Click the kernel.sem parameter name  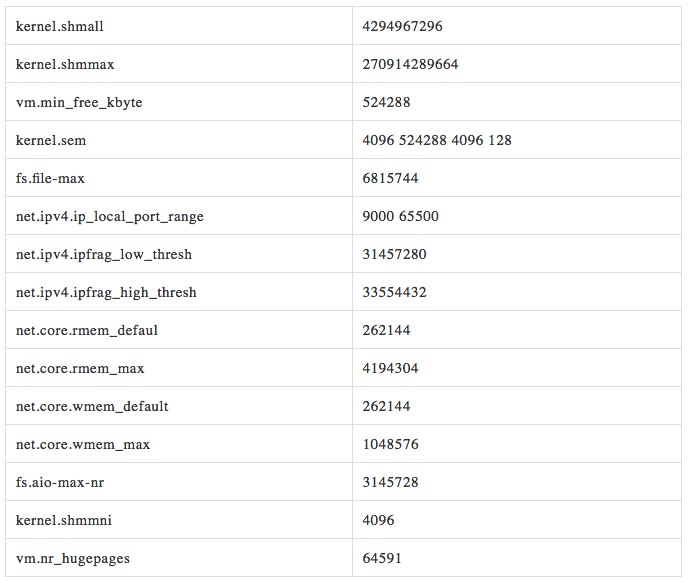pyautogui.click(x=52, y=140)
